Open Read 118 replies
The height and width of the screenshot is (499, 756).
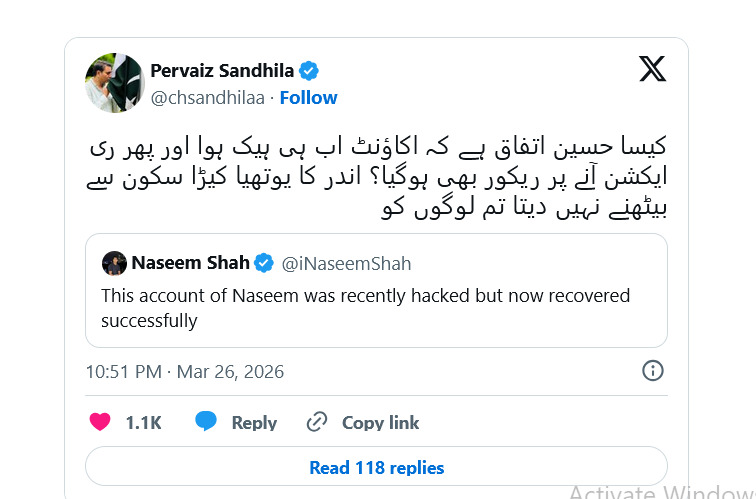(x=376, y=467)
